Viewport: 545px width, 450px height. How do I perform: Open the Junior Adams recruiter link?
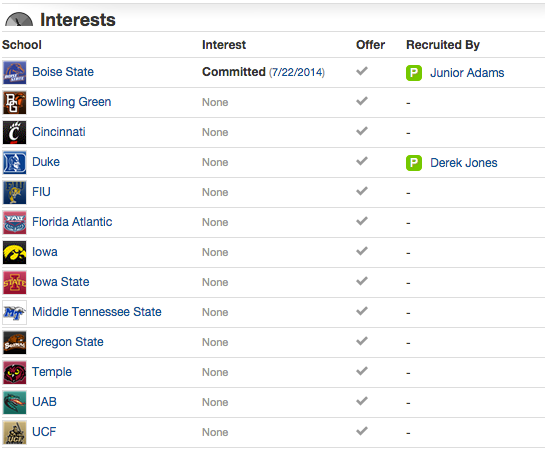pyautogui.click(x=467, y=73)
